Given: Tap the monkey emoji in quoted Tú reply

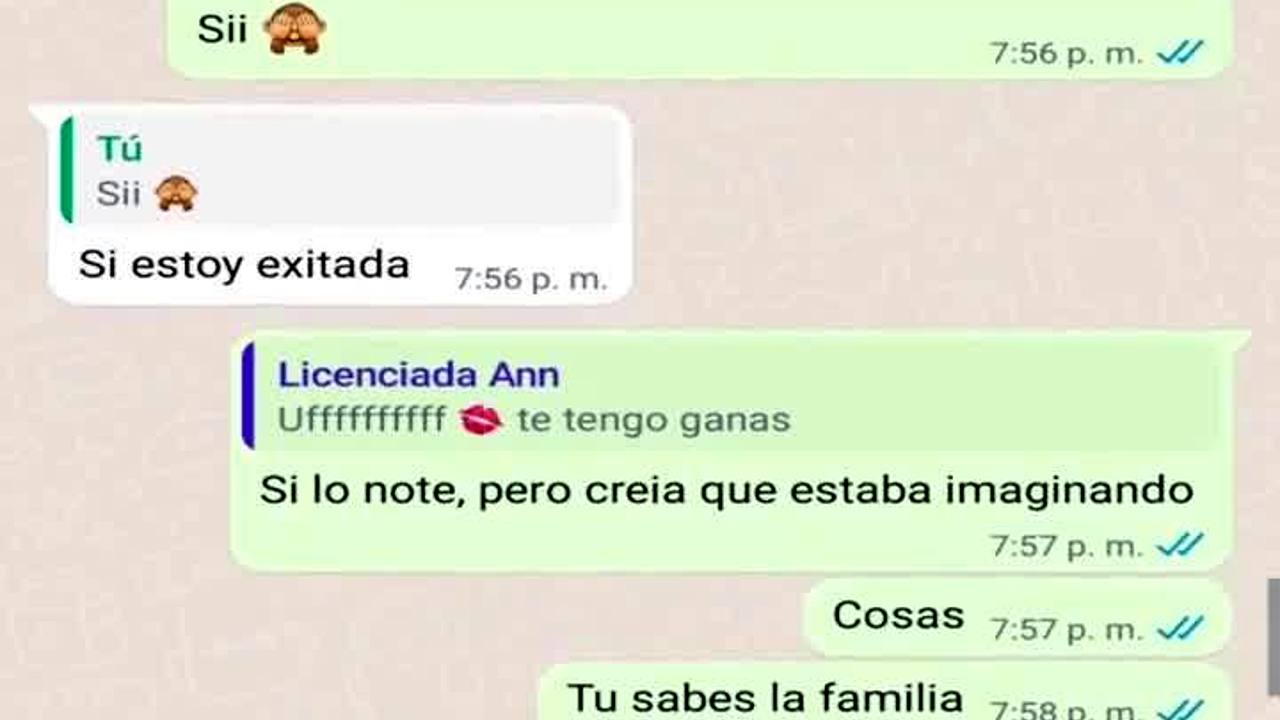Looking at the screenshot, I should tap(176, 193).
